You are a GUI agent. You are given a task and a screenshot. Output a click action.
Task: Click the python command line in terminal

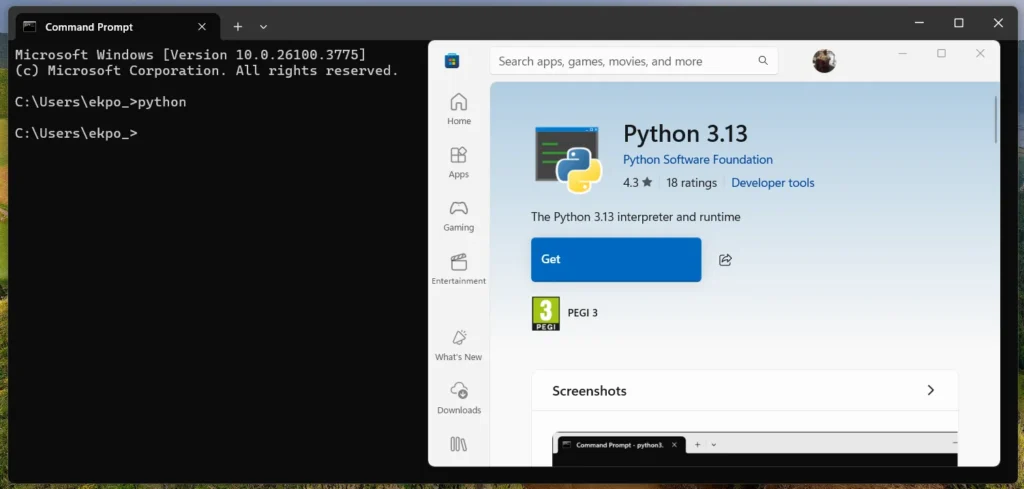pos(101,103)
